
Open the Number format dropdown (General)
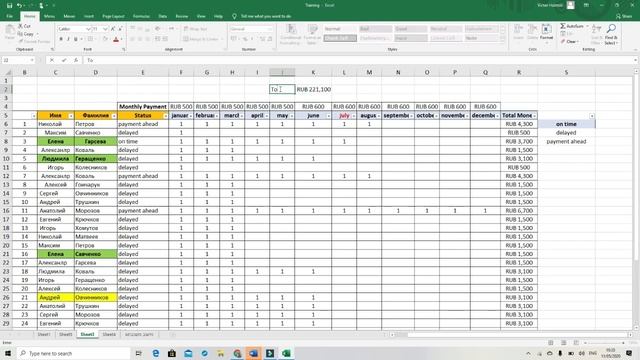[269, 29]
